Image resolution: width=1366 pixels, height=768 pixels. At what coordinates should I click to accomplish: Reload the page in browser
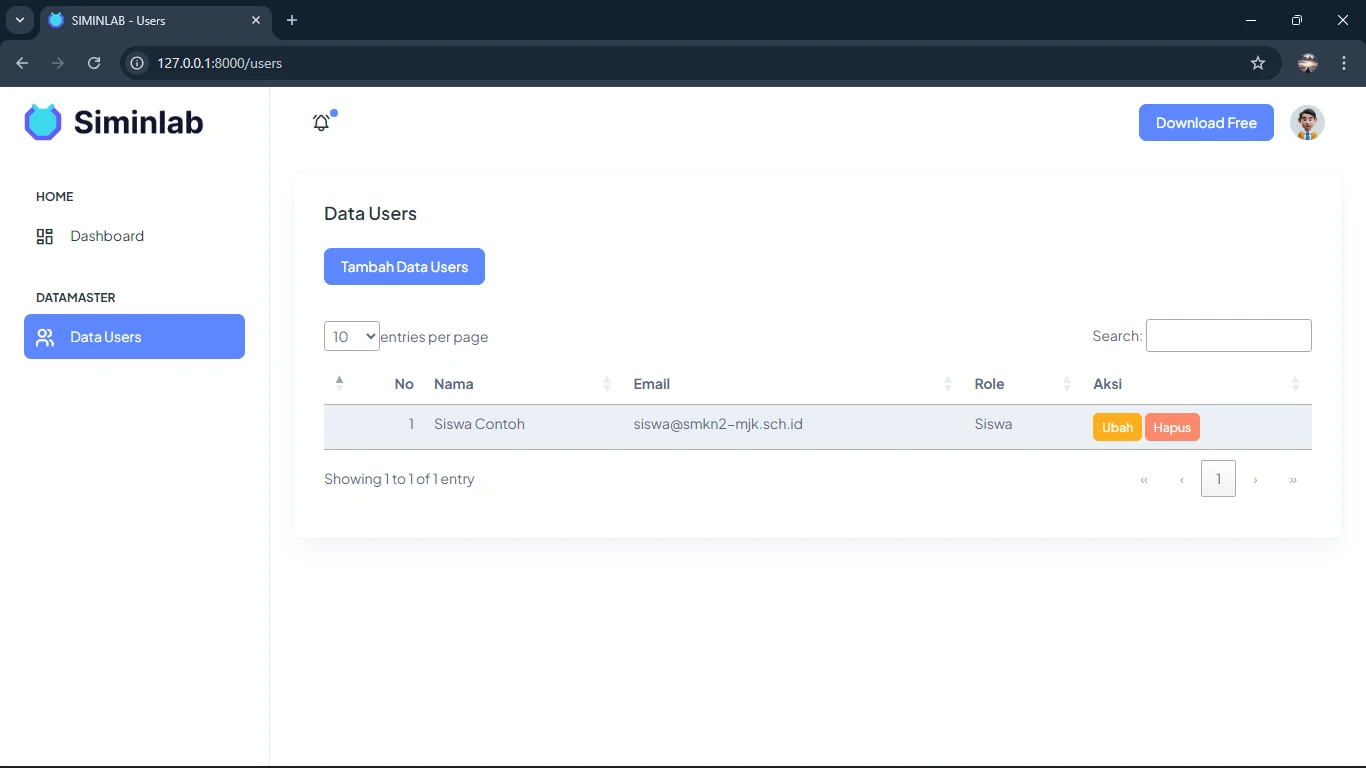[94, 63]
